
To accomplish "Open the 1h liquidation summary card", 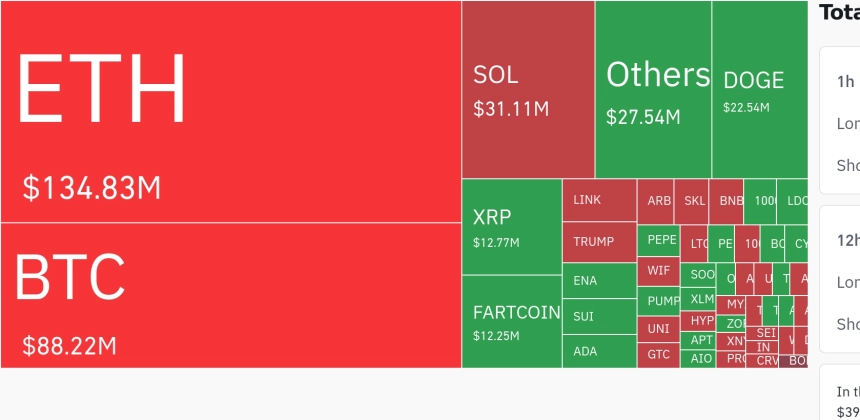I will click(x=840, y=121).
